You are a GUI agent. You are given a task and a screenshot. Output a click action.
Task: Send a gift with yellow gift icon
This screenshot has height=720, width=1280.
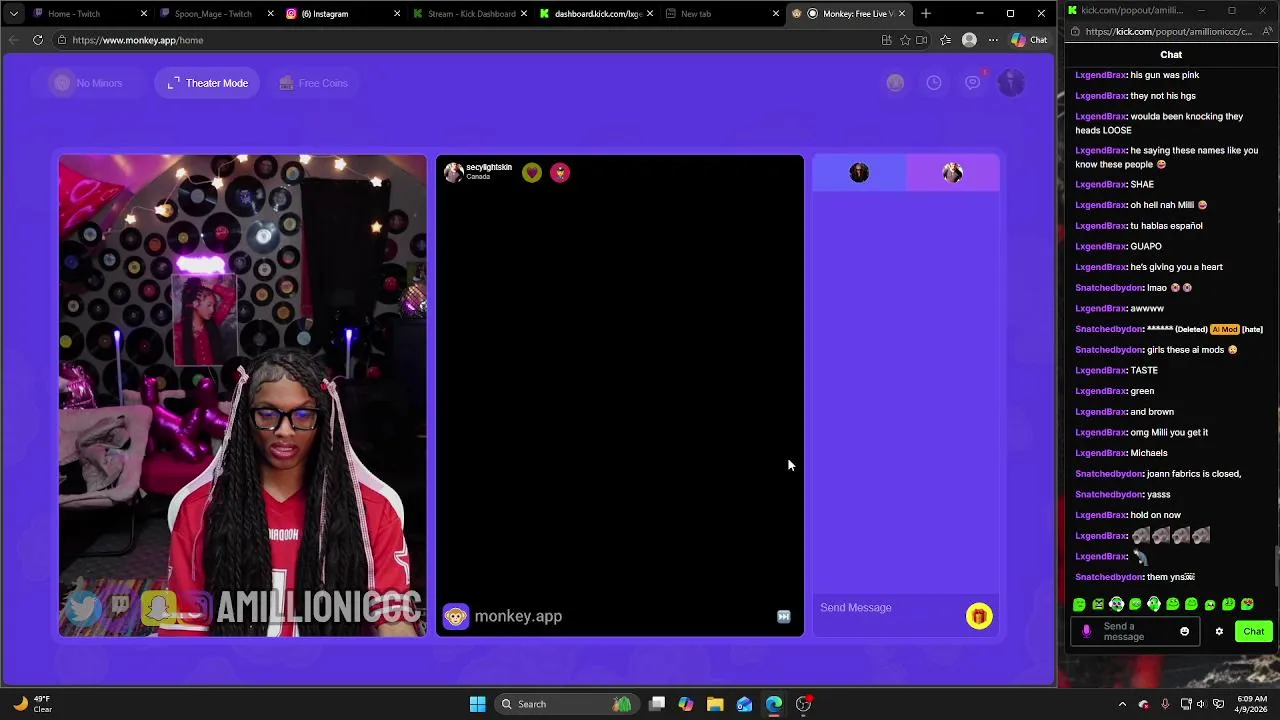[979, 616]
